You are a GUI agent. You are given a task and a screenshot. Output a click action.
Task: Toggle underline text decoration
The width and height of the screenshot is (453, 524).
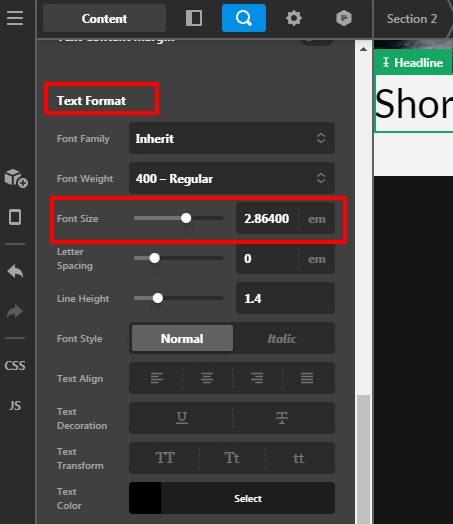(x=182, y=418)
